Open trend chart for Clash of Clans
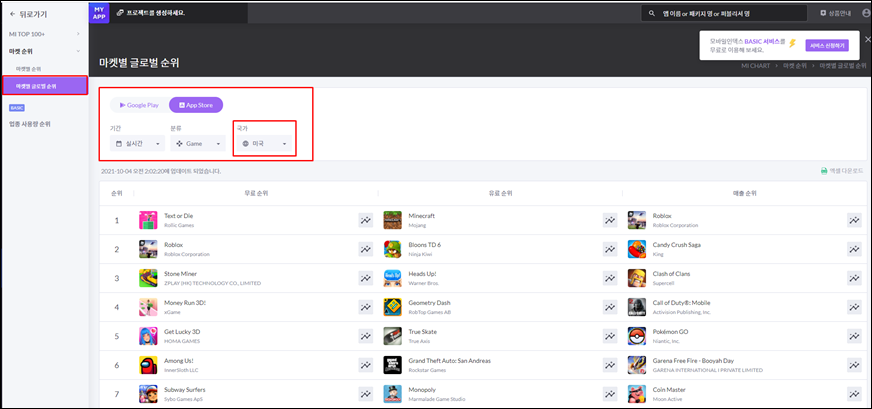Screen dimensions: 872x409 (854, 278)
